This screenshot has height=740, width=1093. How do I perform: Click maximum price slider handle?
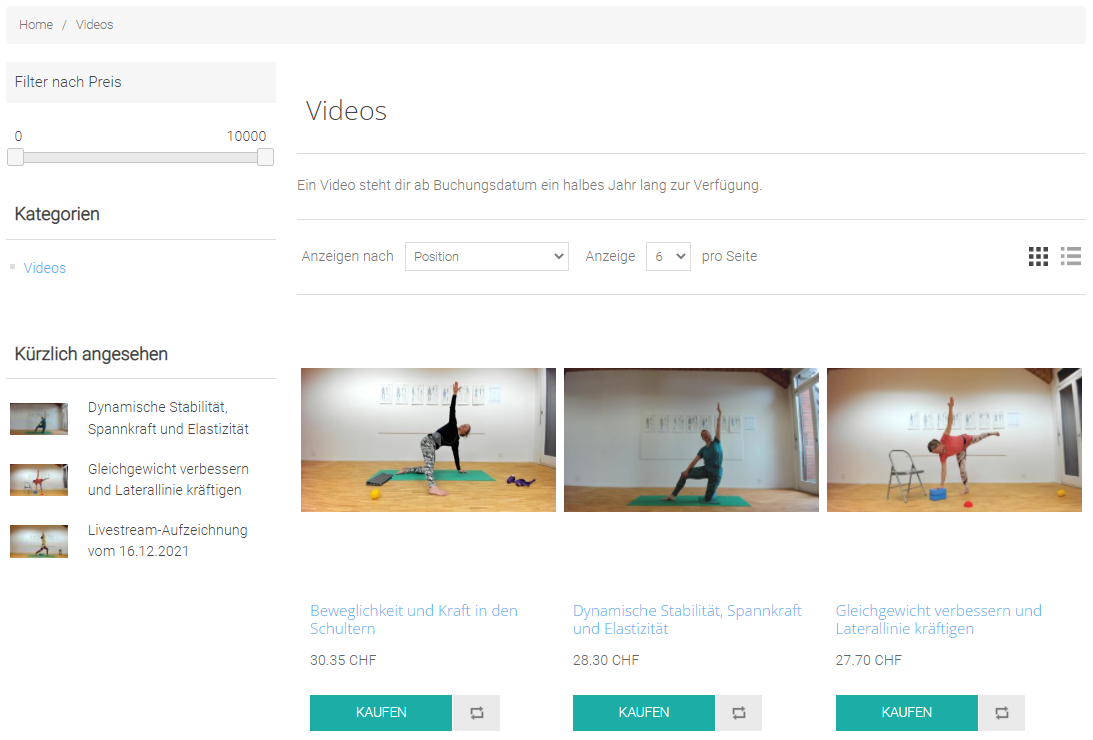265,157
